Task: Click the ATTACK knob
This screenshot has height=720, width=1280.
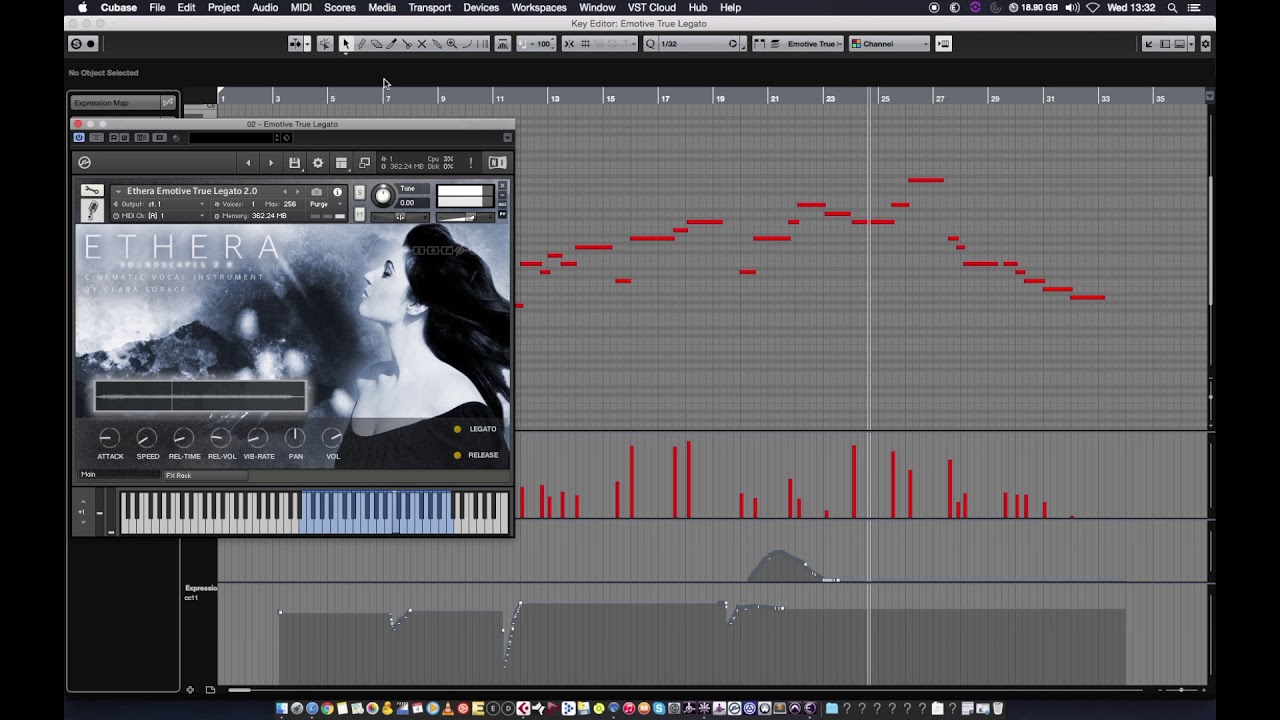Action: [109, 438]
